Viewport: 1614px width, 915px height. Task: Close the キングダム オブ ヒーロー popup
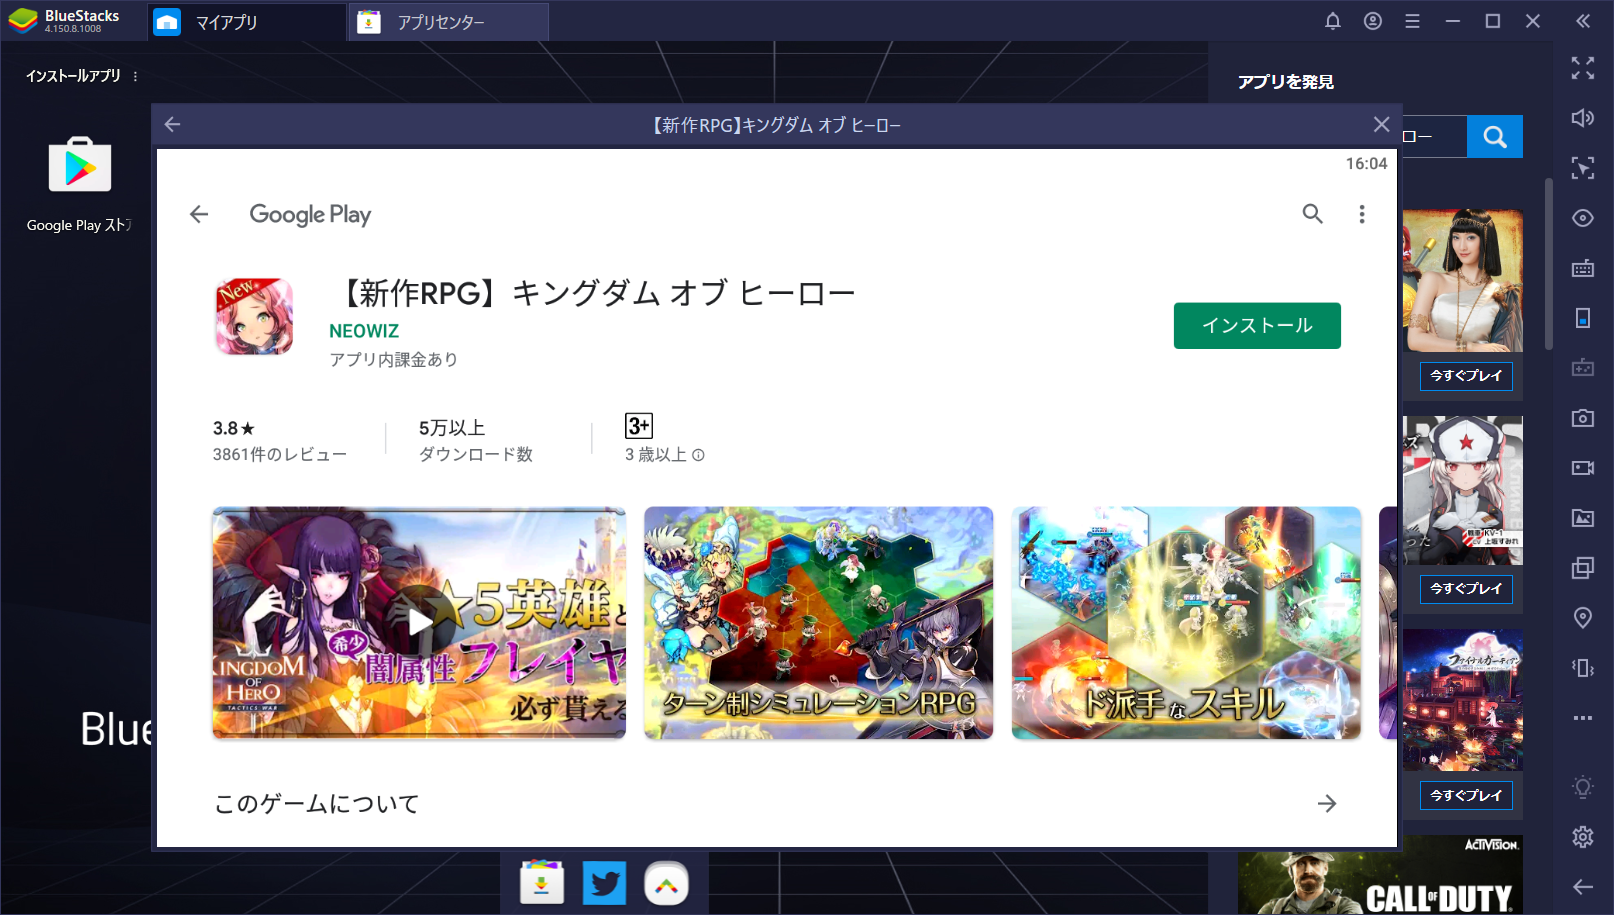click(x=1381, y=124)
